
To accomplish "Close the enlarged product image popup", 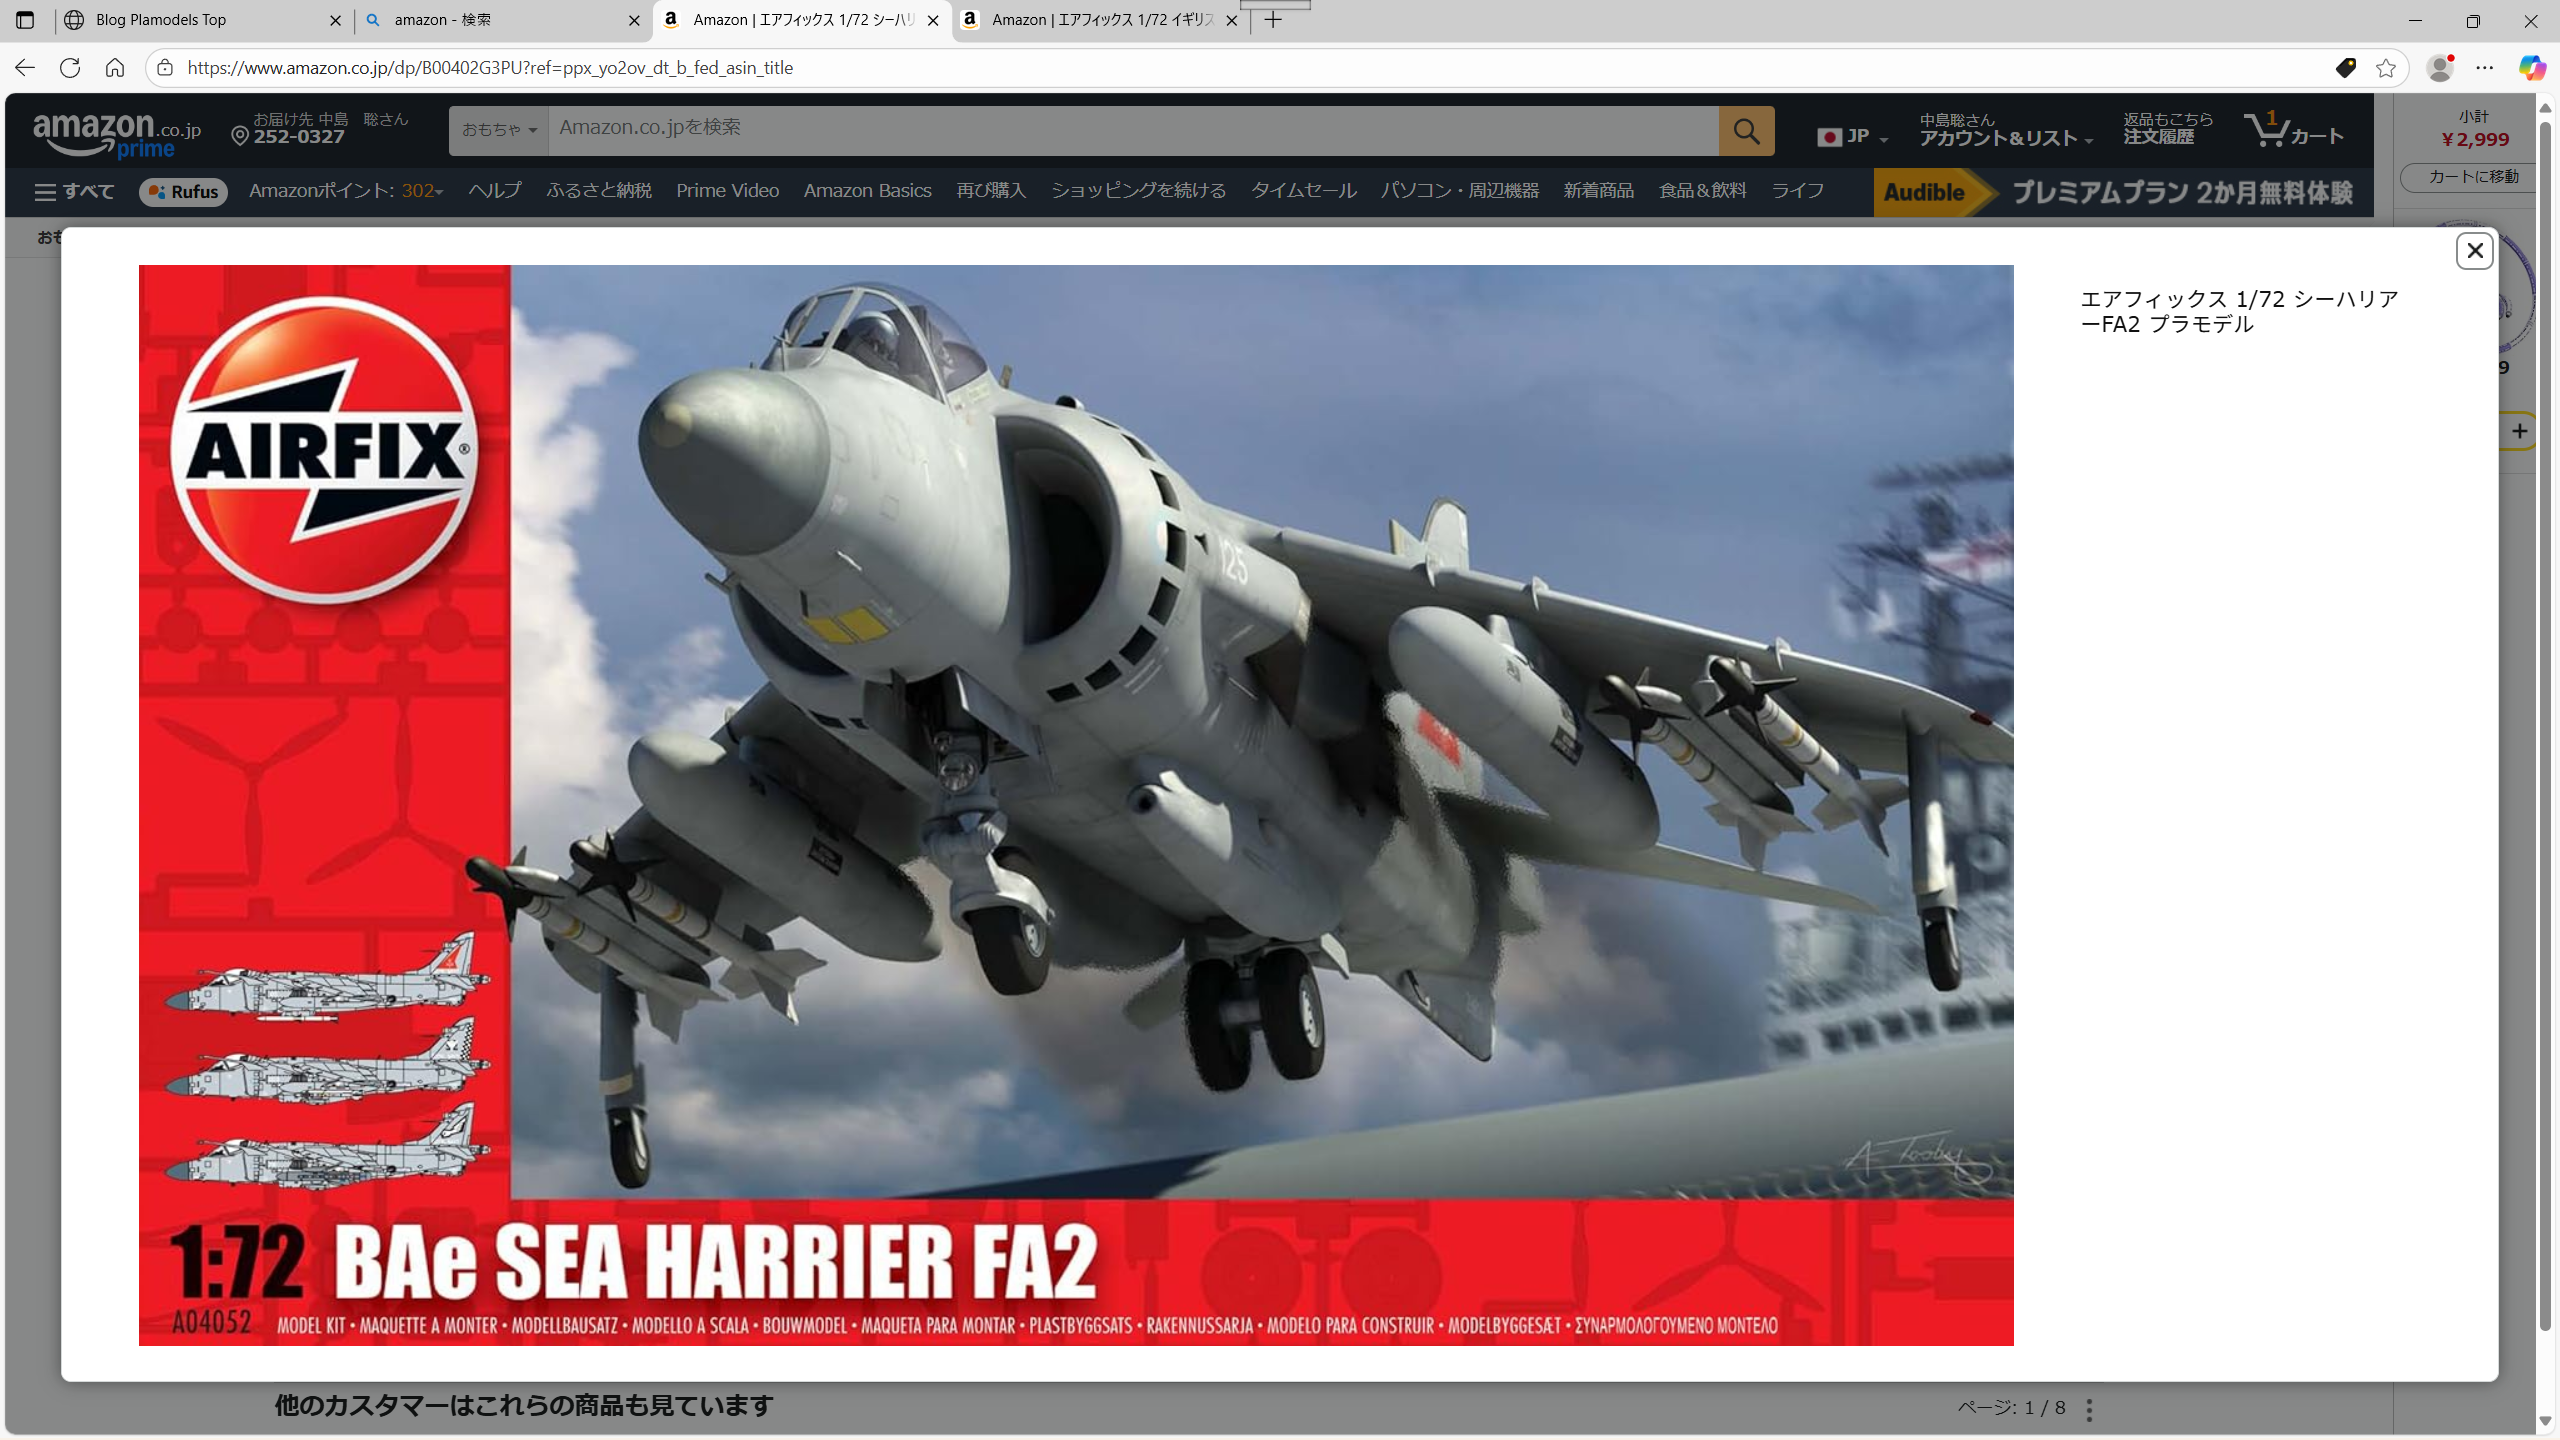I will pos(2474,251).
